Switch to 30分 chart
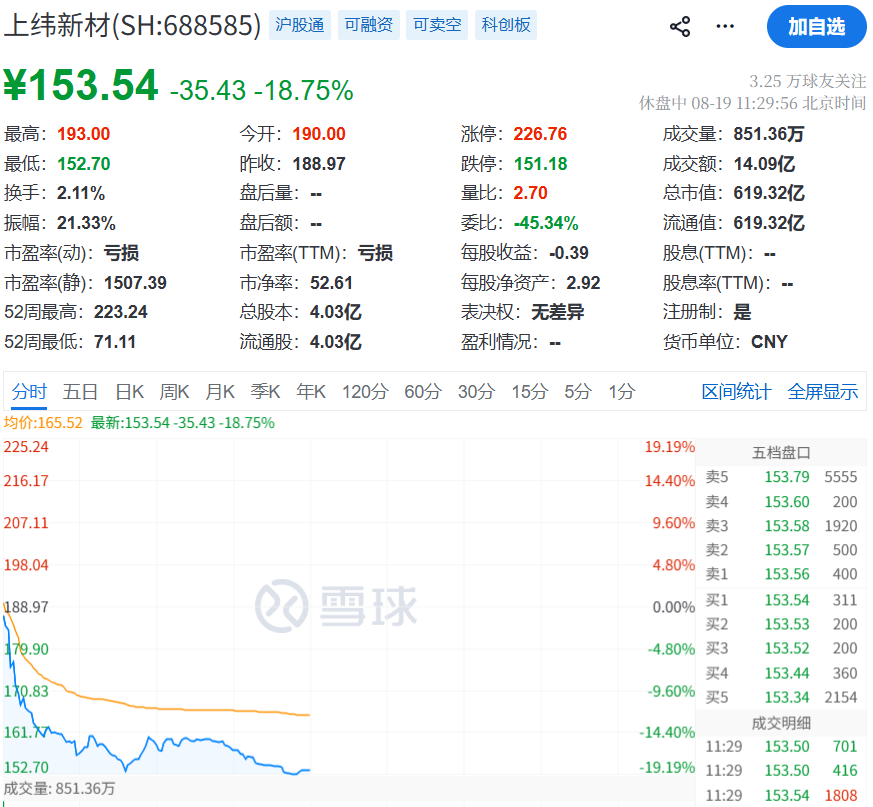 click(x=476, y=392)
